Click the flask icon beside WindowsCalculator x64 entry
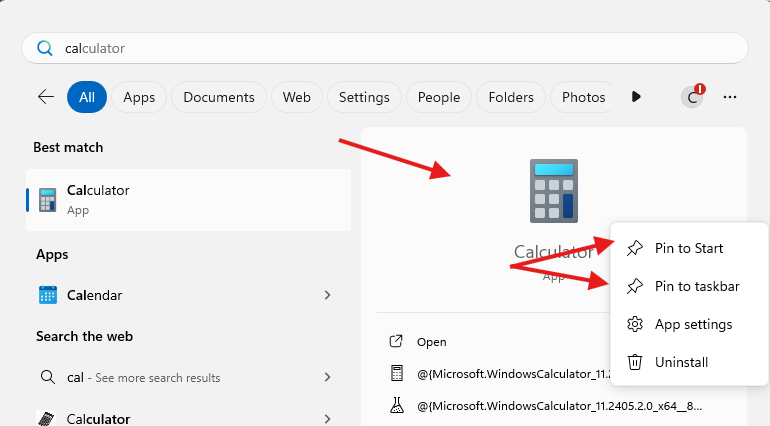 397,405
